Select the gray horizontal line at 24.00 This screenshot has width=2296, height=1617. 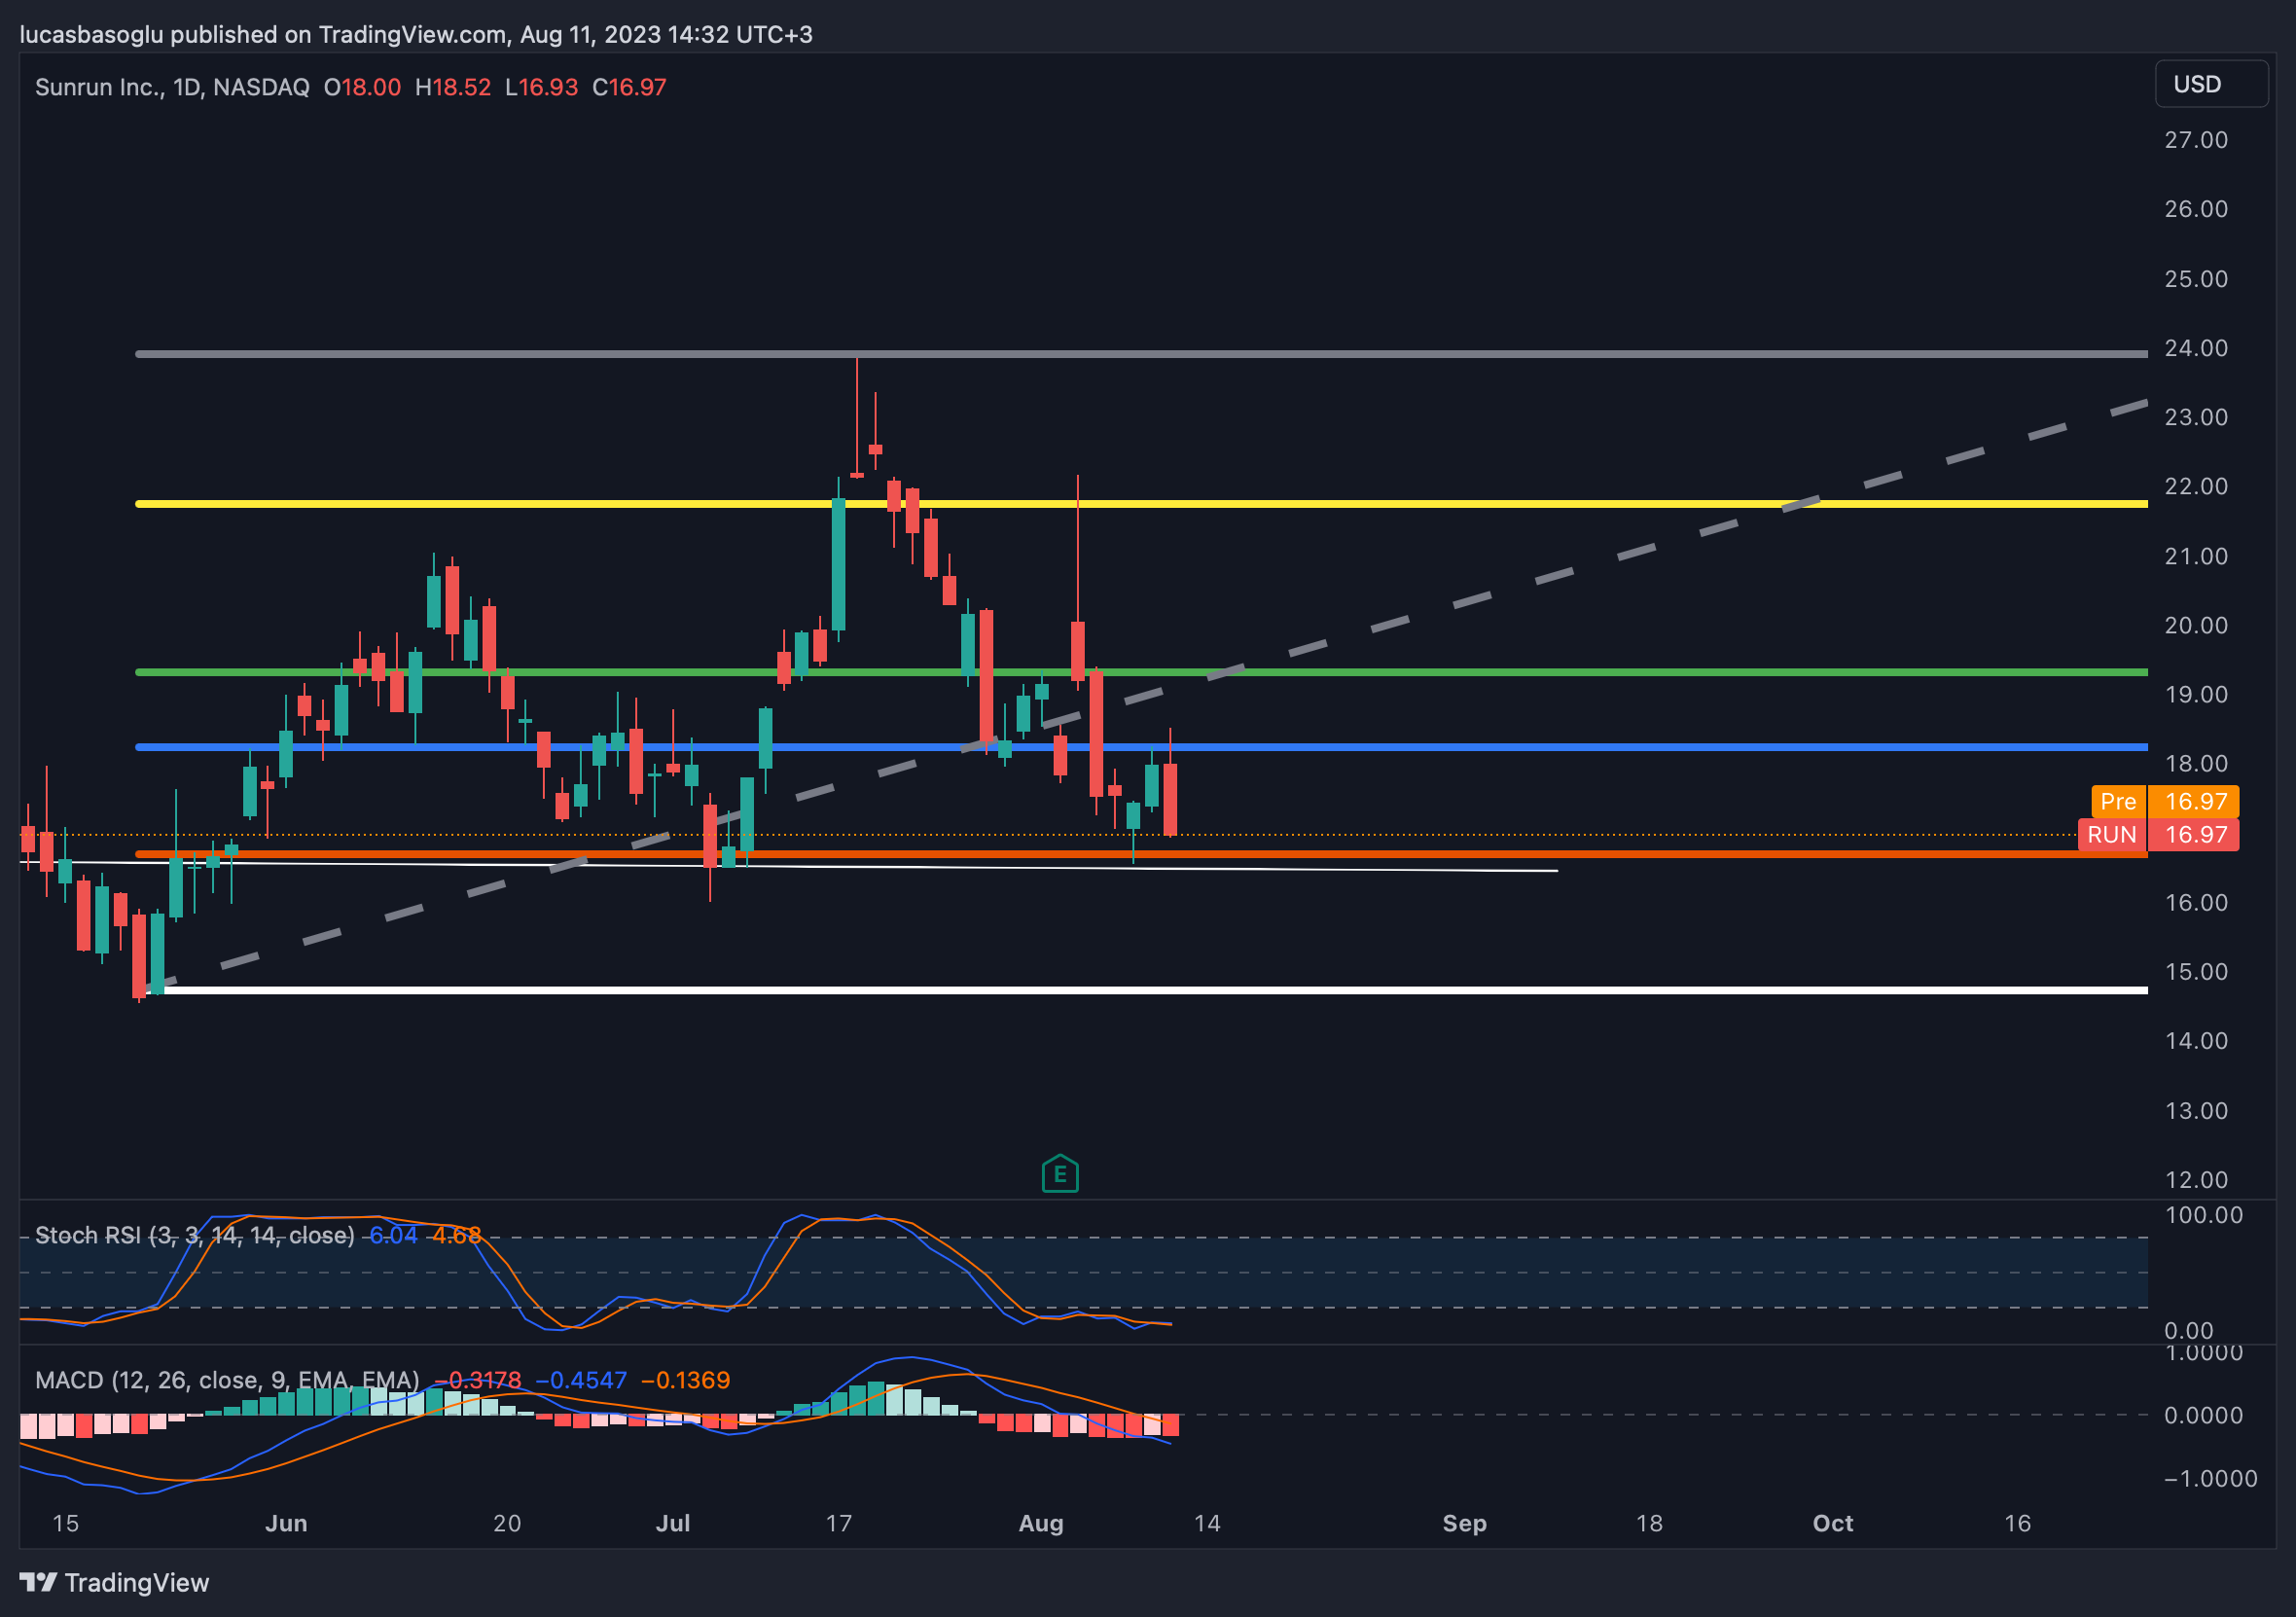(x=1141, y=354)
